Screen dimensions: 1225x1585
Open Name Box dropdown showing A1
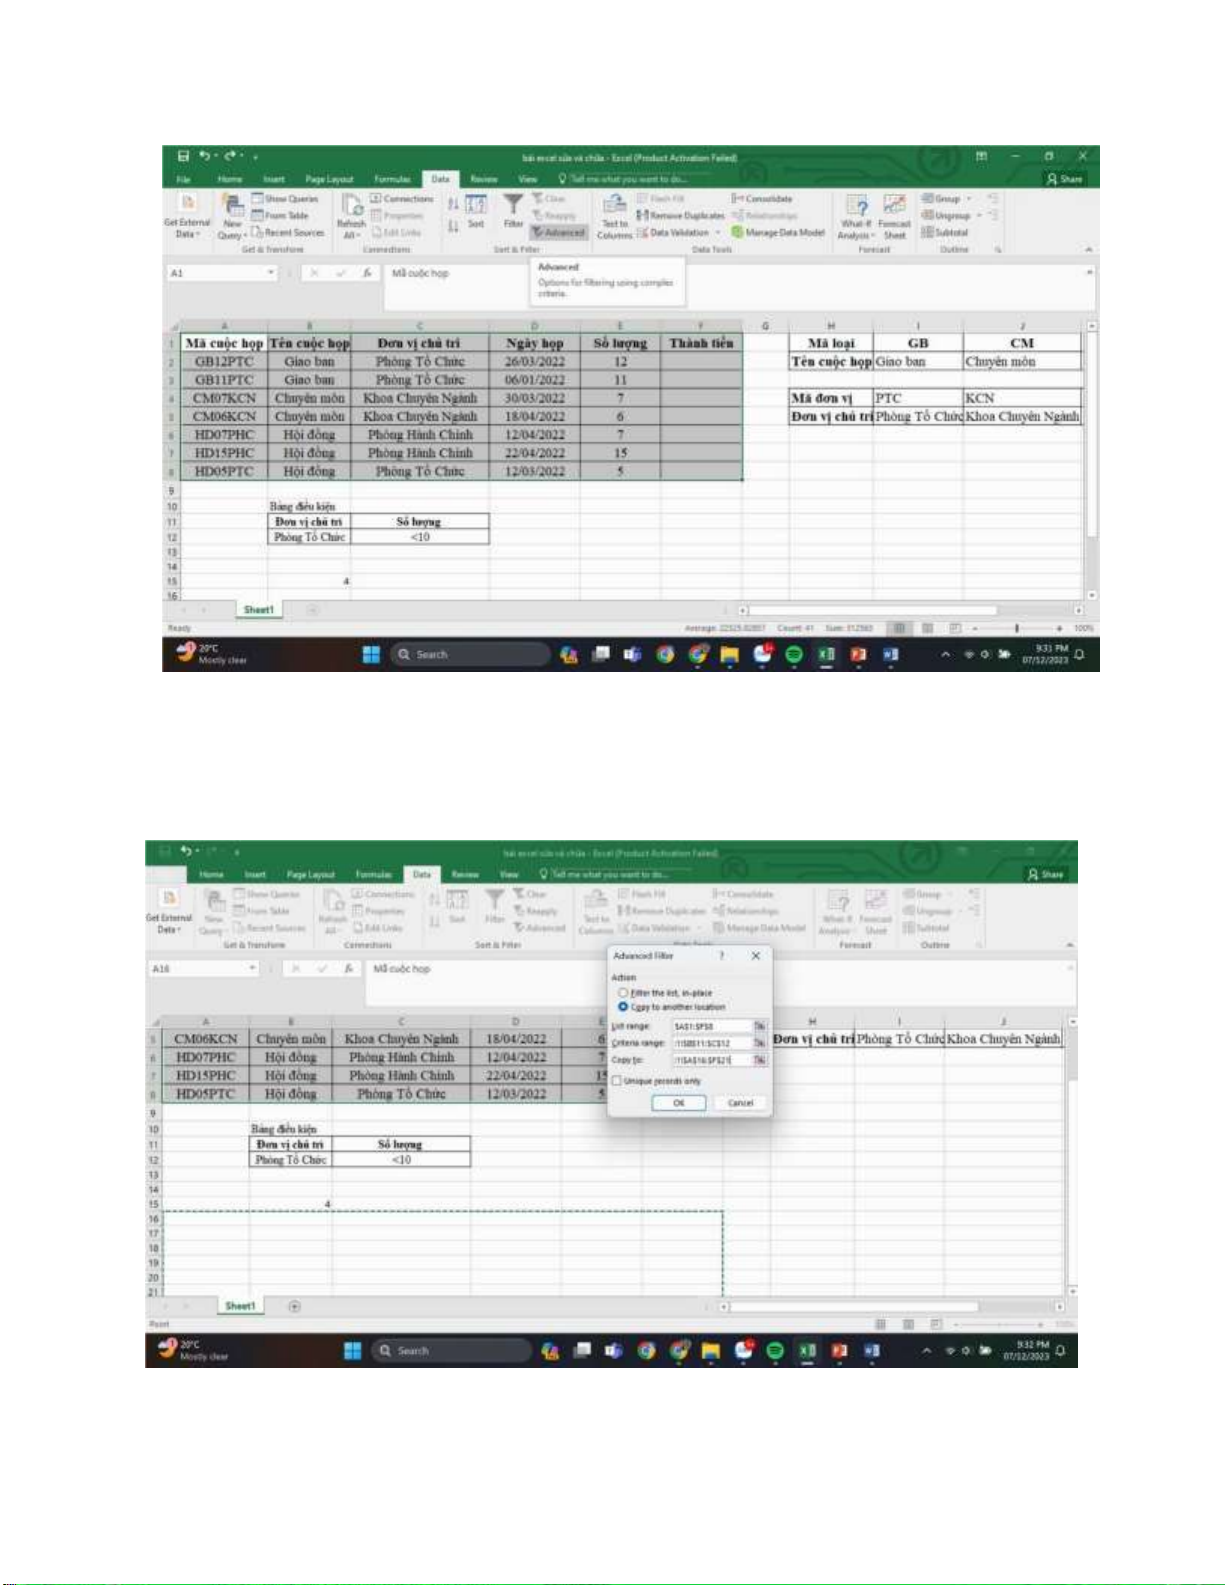pos(270,273)
